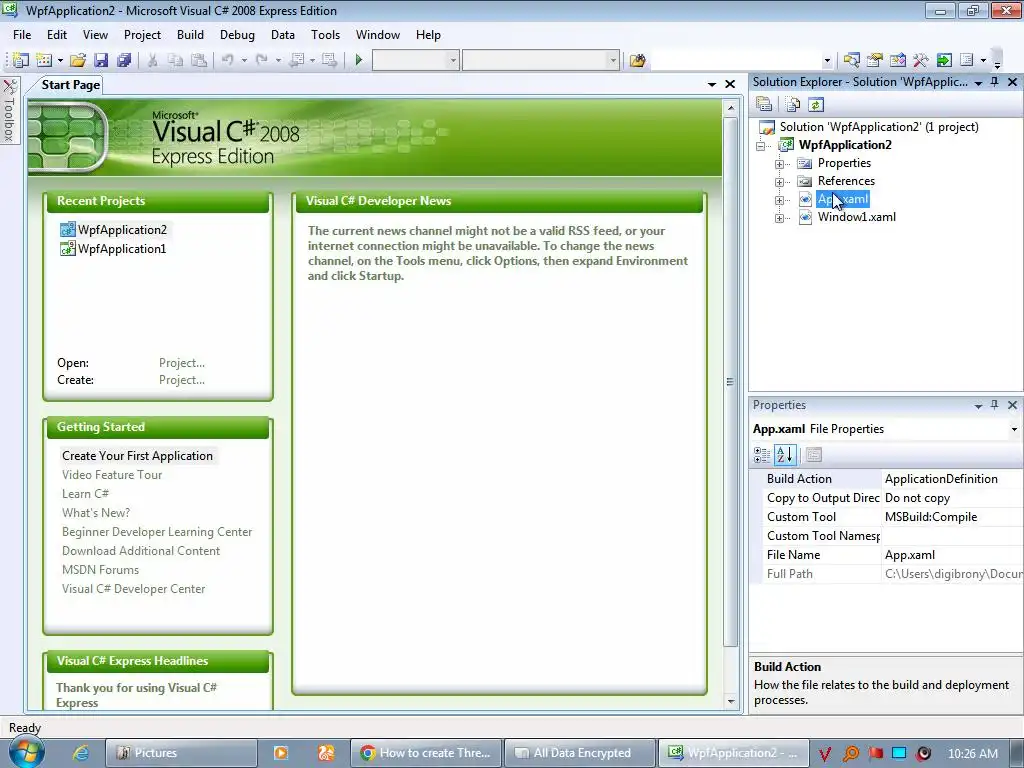The width and height of the screenshot is (1024, 768).
Task: Click Create Your First Application link
Action: (x=137, y=456)
